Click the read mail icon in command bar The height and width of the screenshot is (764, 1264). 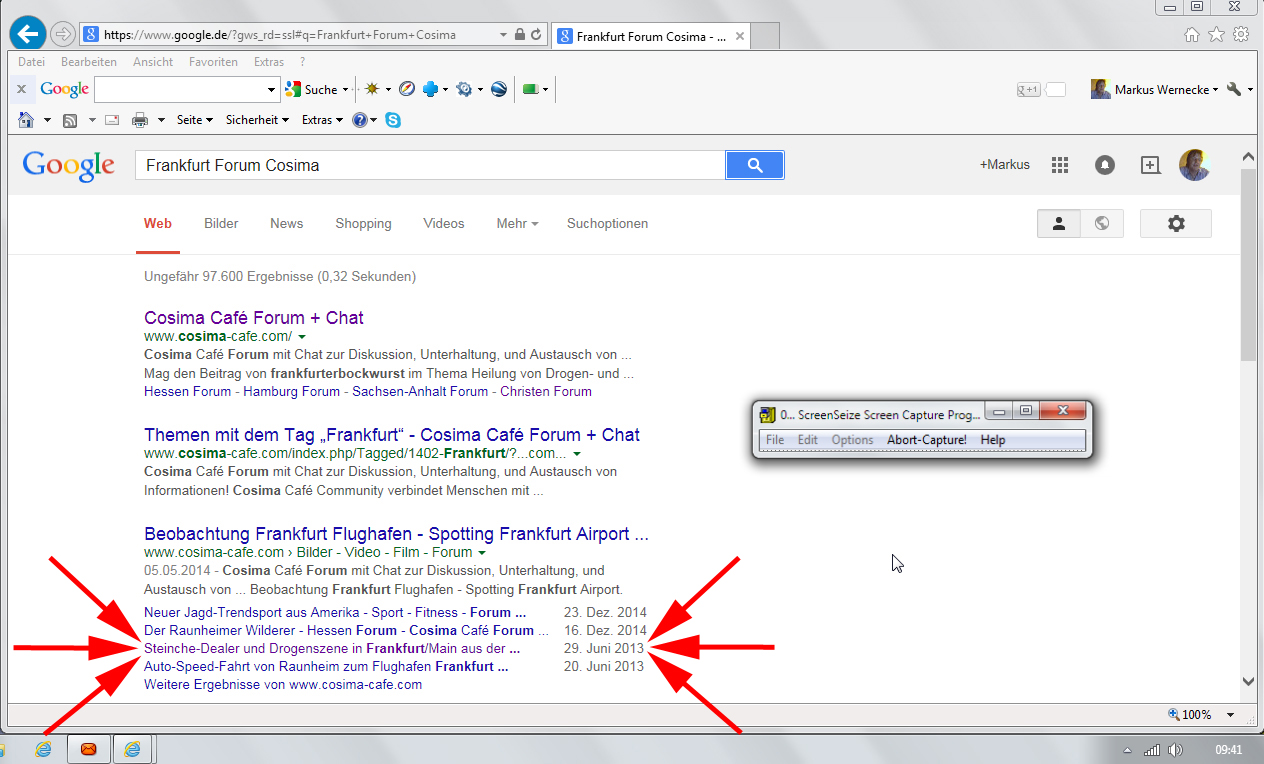(112, 120)
